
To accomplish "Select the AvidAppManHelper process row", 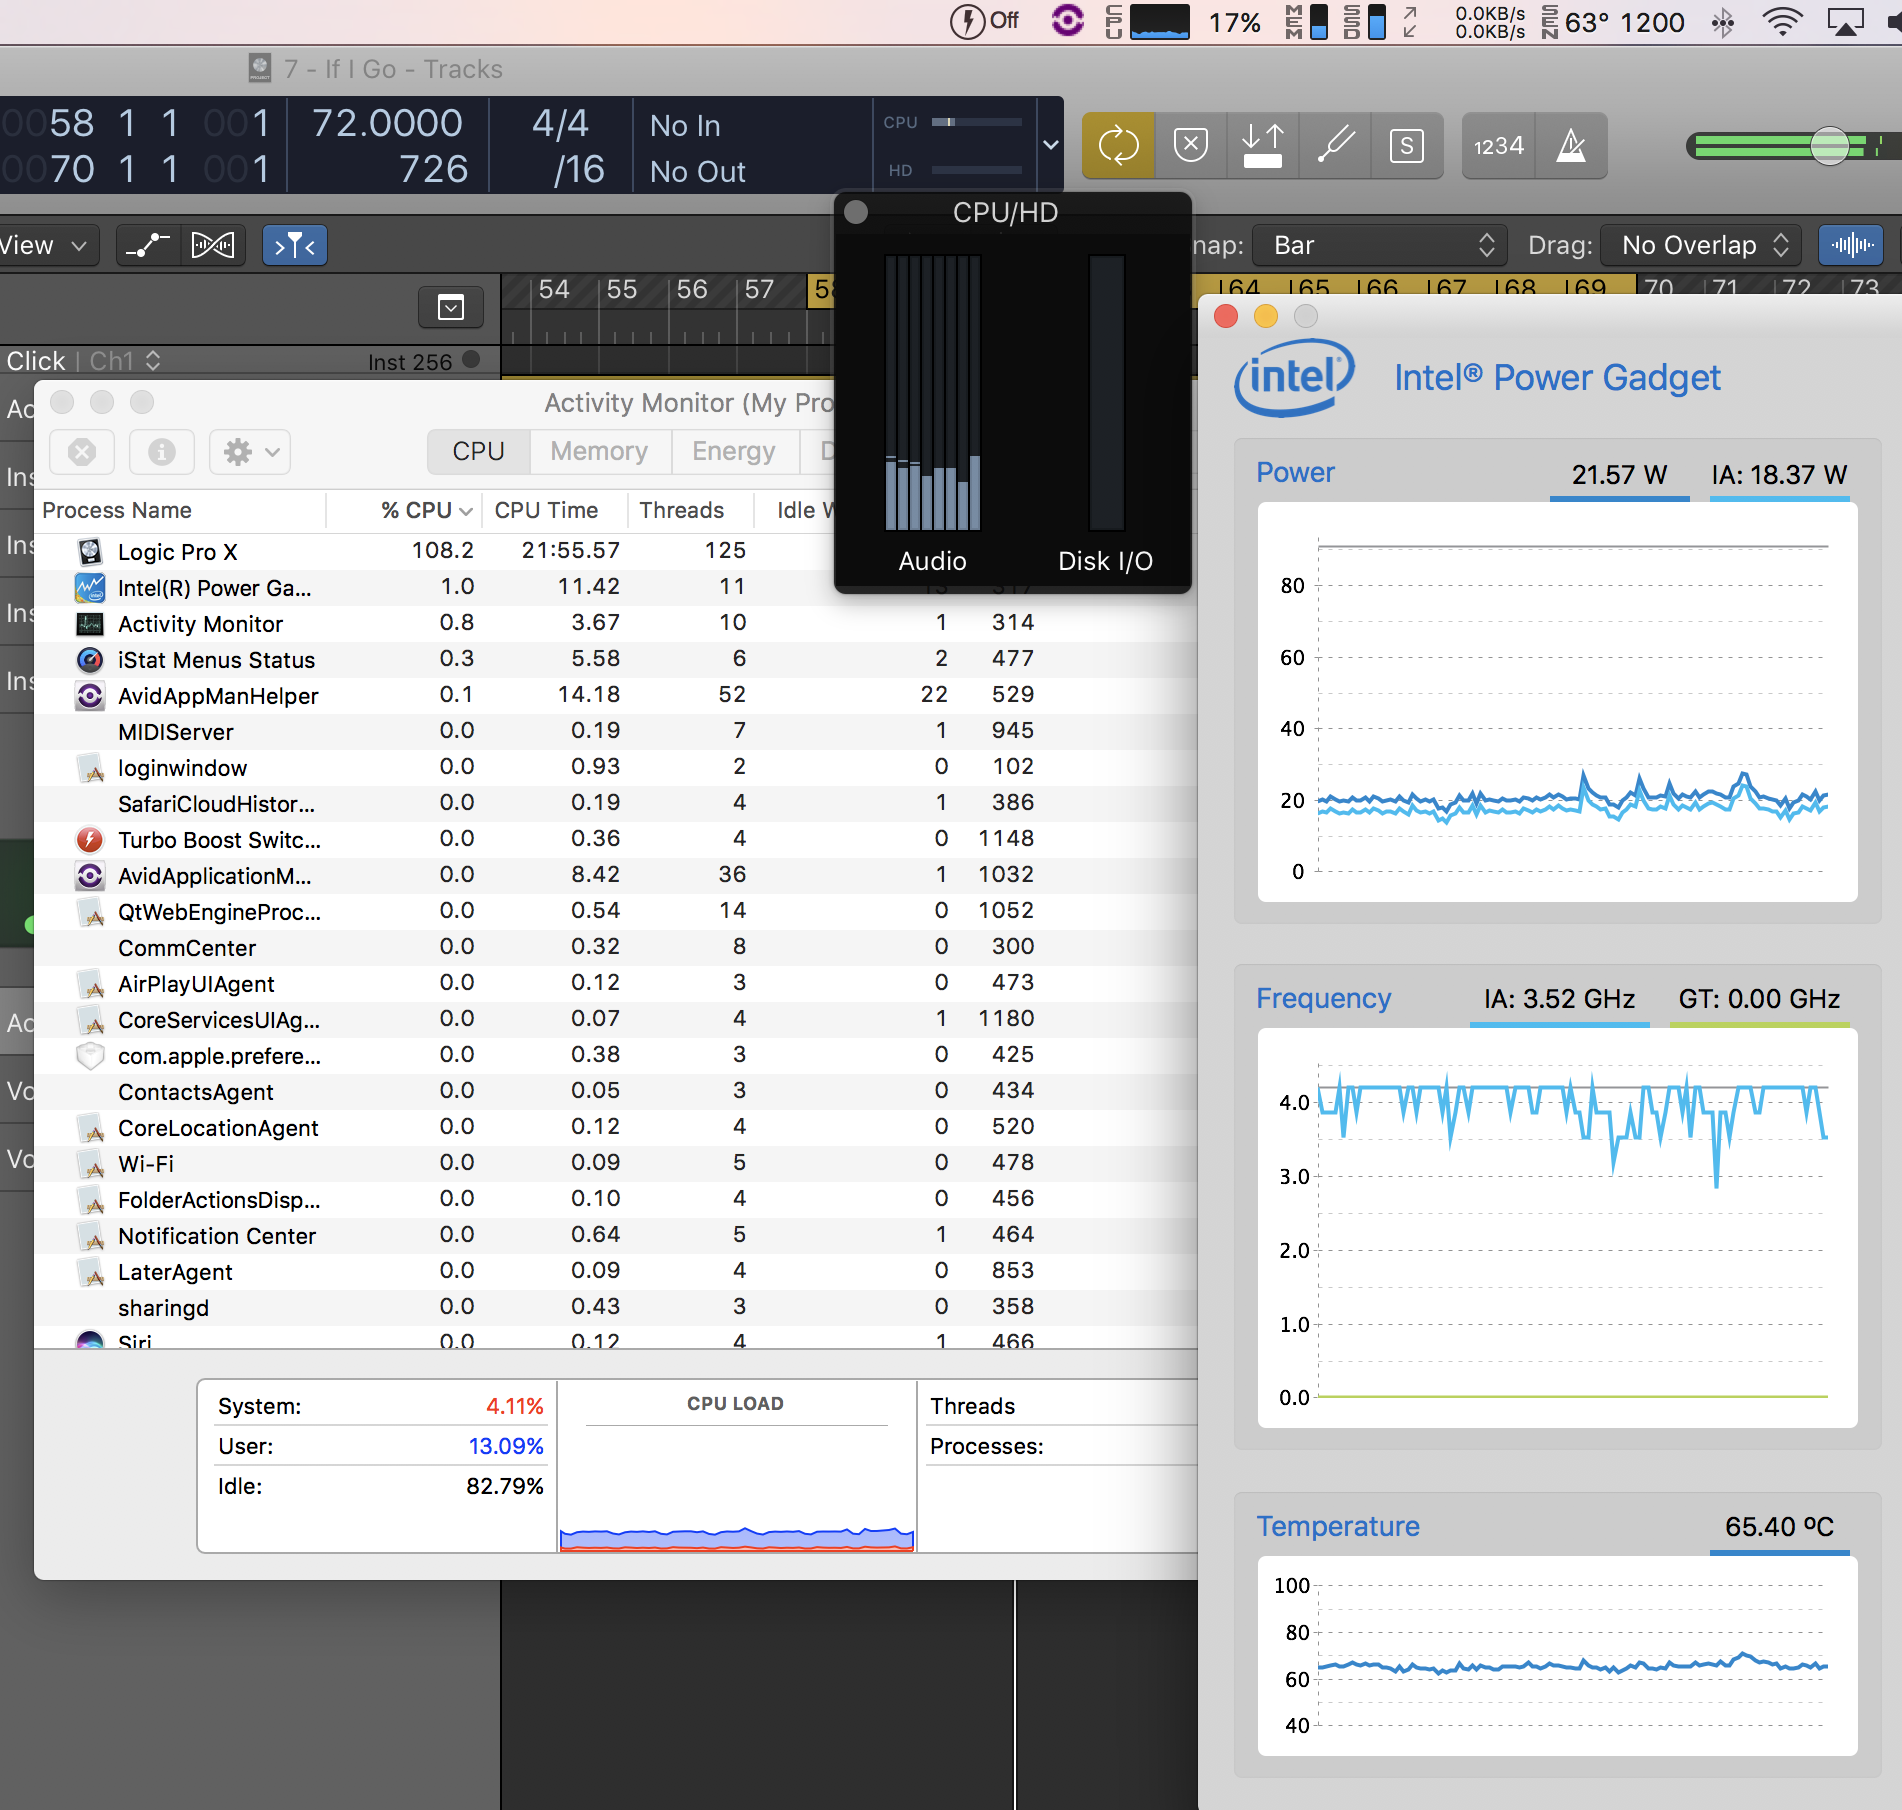I will (x=616, y=695).
